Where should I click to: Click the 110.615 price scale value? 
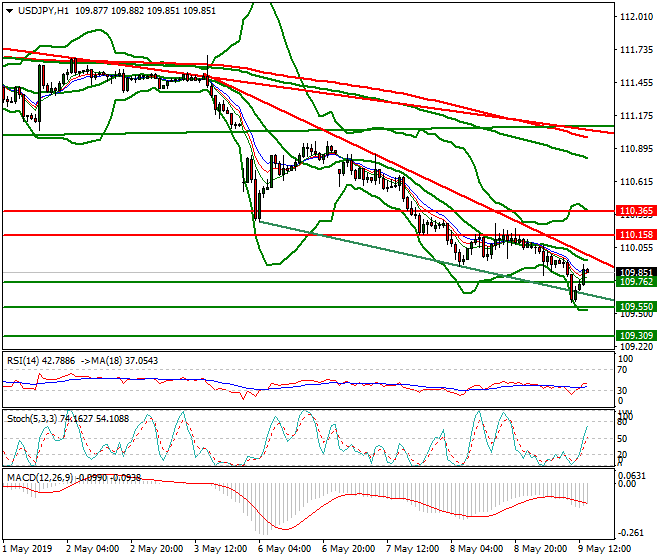tap(636, 181)
